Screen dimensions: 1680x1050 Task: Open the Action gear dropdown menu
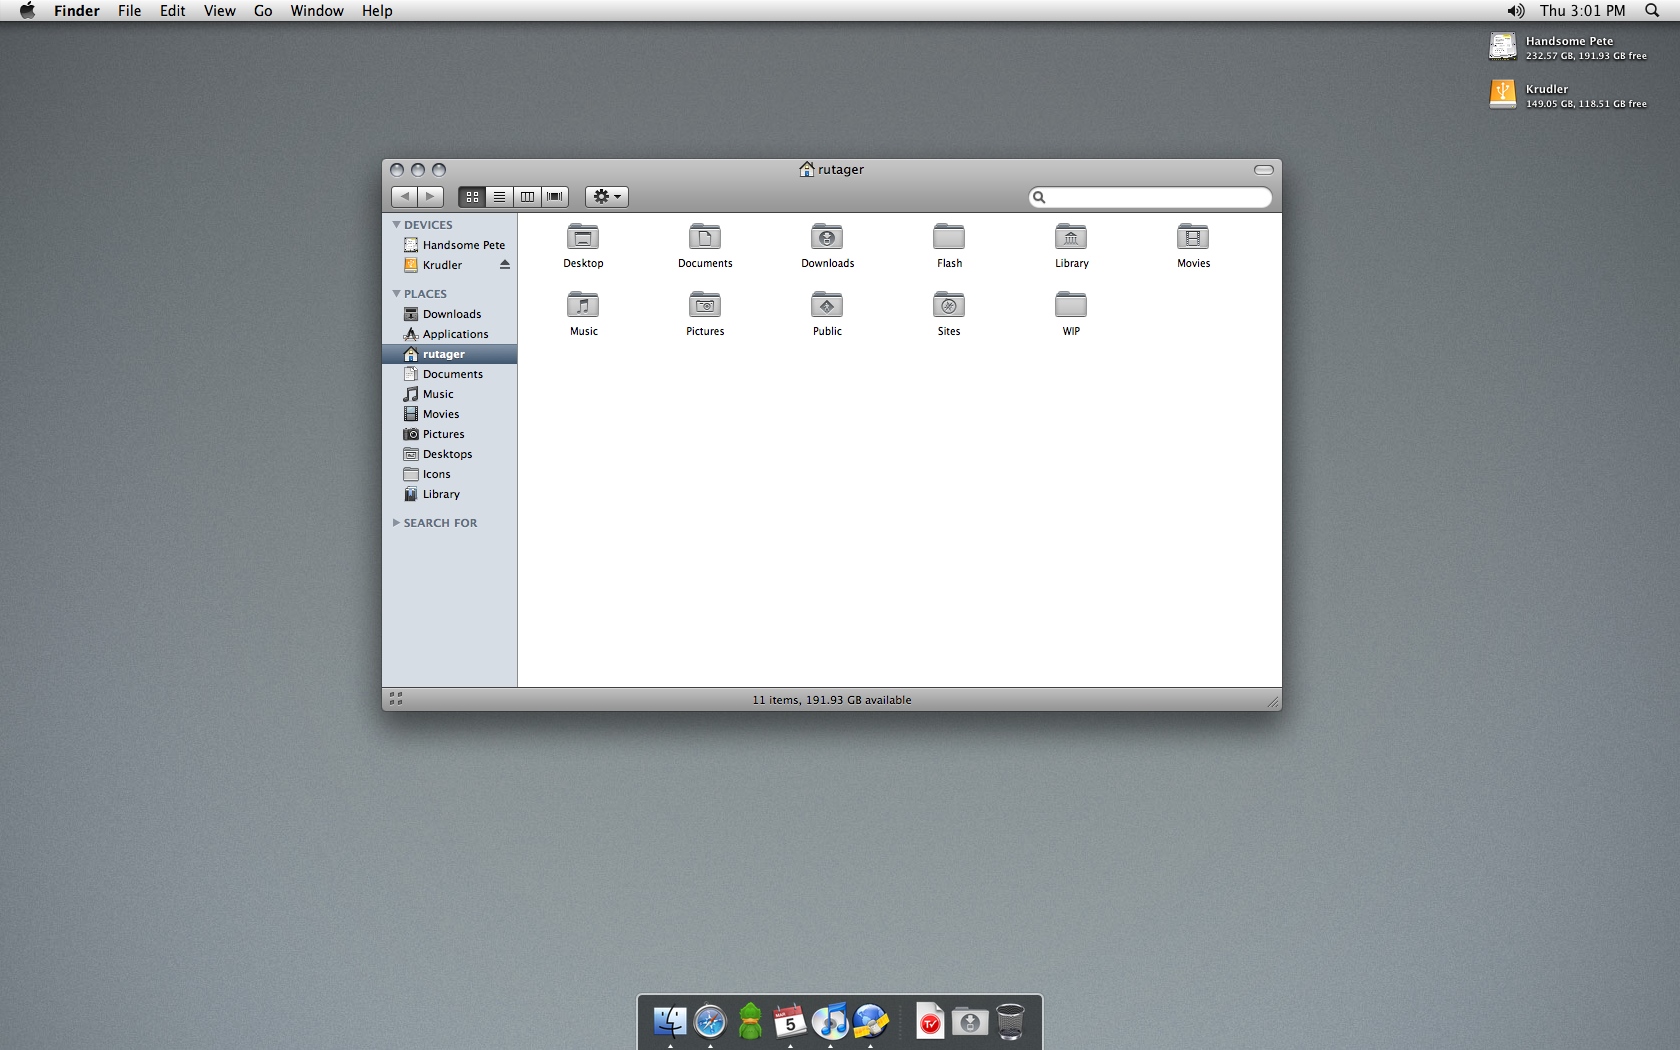coord(607,197)
